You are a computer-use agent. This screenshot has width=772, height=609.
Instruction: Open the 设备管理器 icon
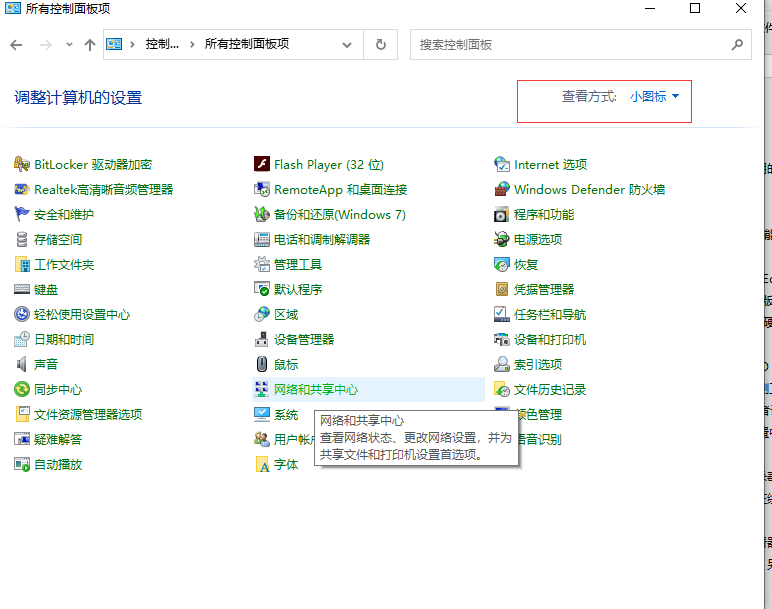[x=262, y=340]
